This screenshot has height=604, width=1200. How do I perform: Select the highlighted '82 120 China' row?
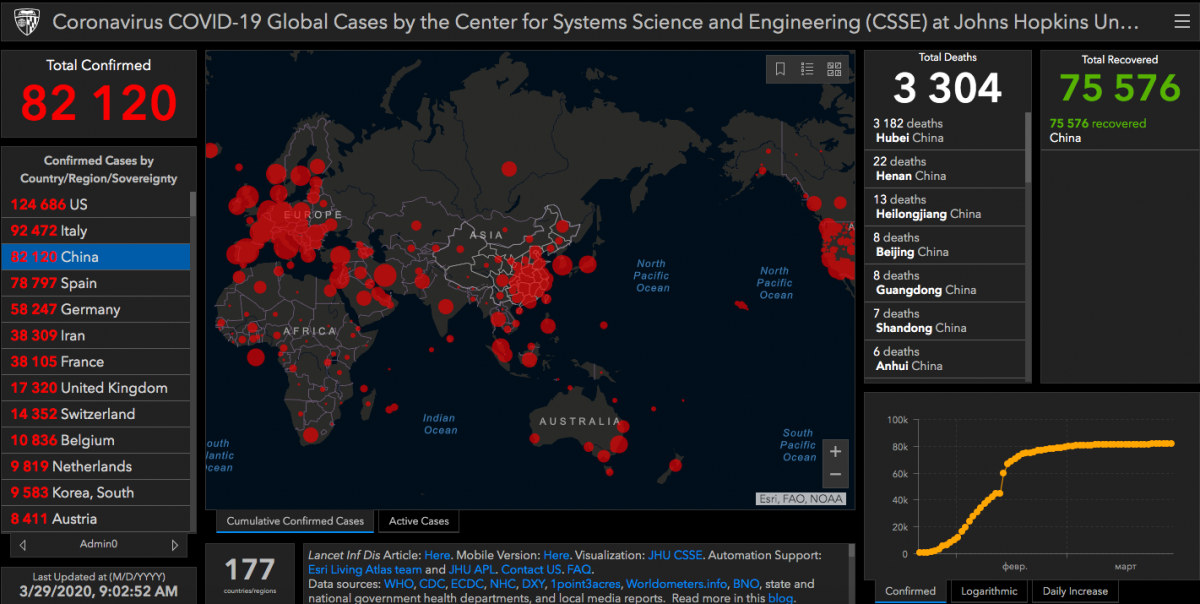[96, 257]
